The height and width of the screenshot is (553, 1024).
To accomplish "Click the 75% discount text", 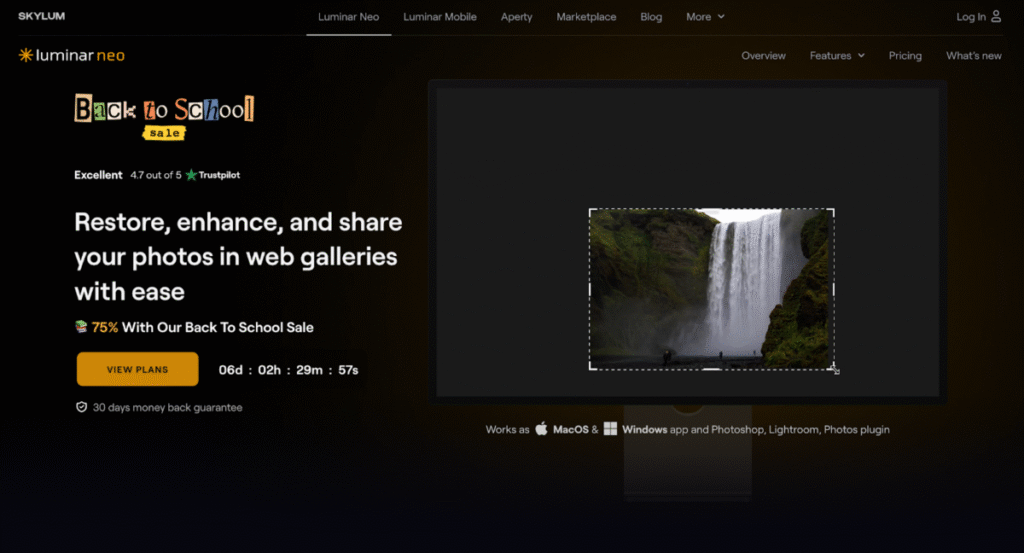I will 104,327.
